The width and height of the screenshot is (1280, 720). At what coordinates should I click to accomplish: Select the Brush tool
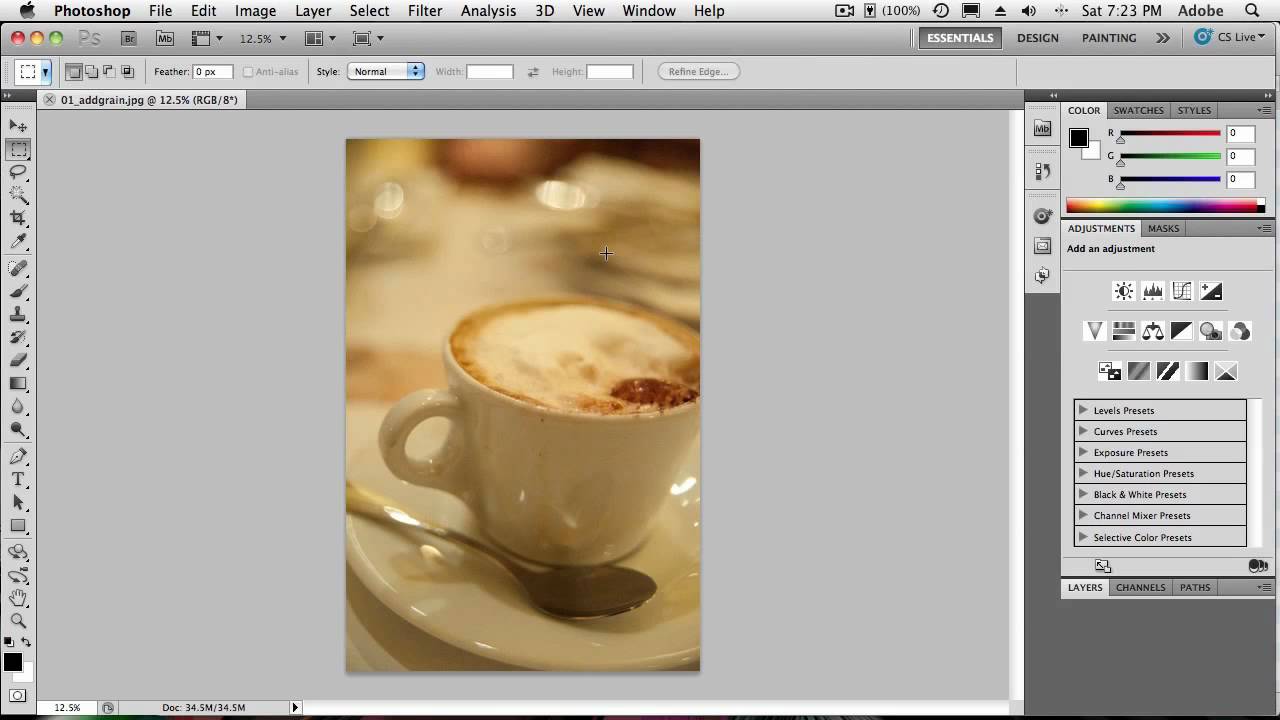tap(18, 291)
